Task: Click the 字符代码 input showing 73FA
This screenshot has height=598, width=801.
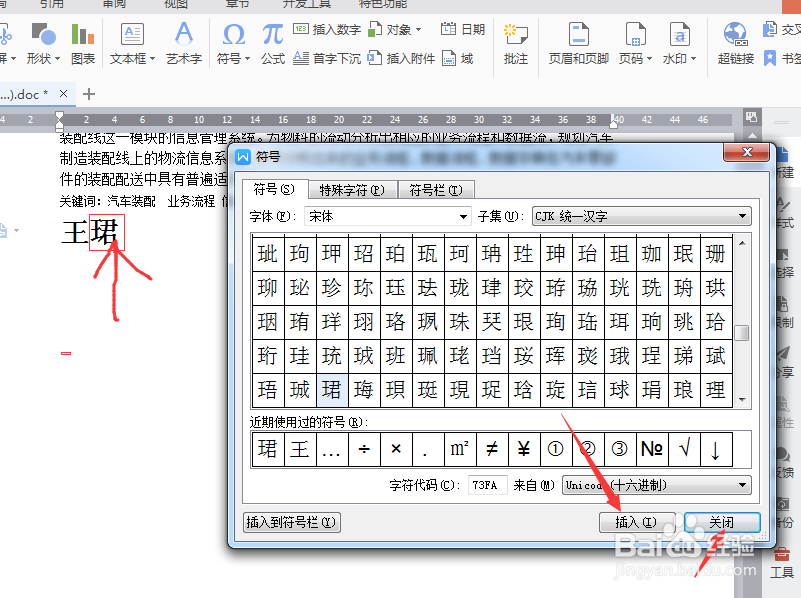Action: [487, 485]
